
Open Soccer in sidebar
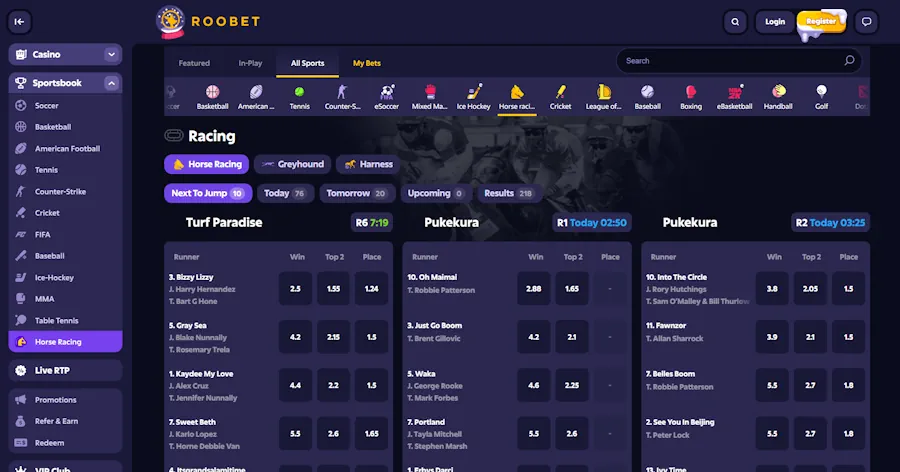(65, 106)
